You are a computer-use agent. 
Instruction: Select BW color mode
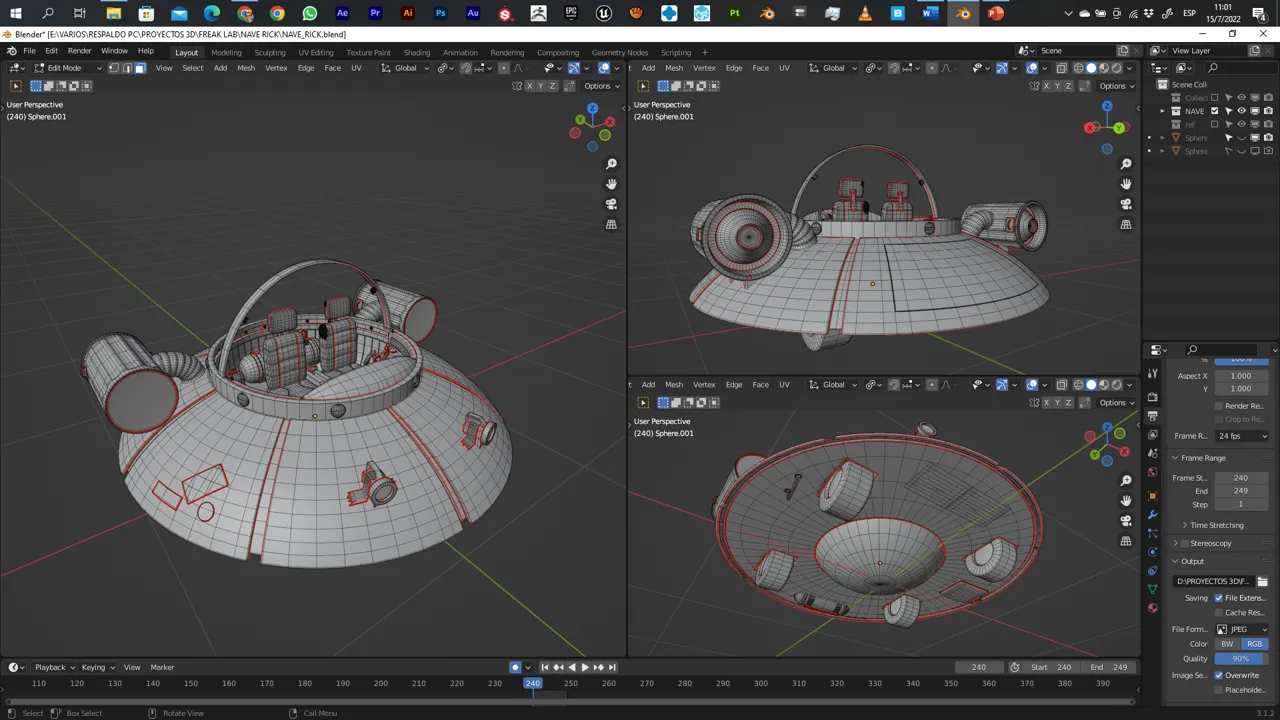point(1227,644)
